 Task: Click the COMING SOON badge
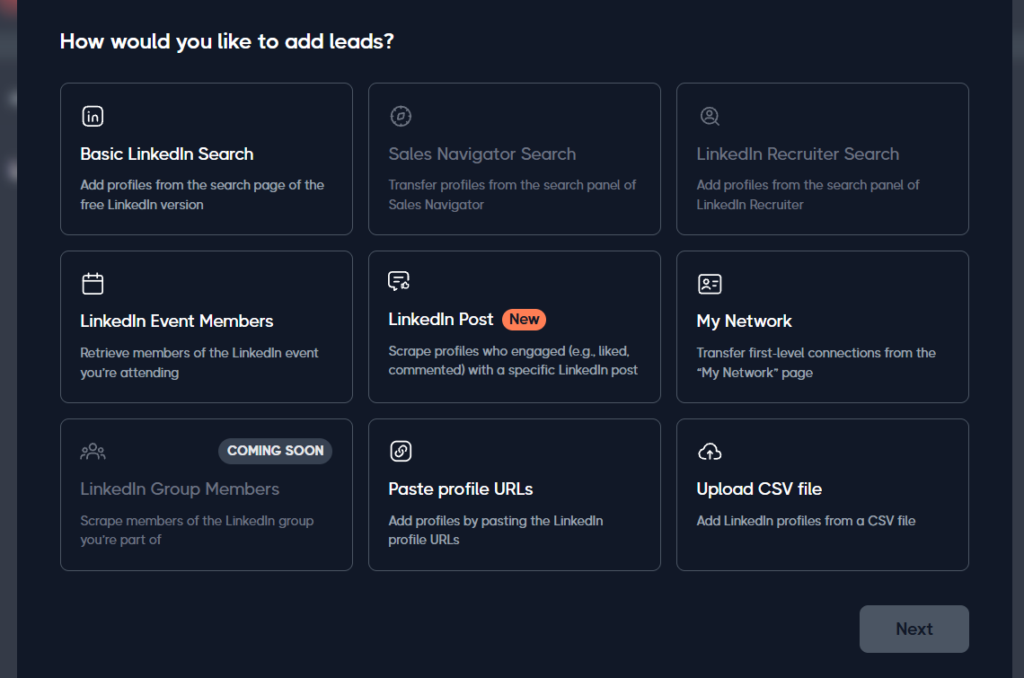point(275,451)
